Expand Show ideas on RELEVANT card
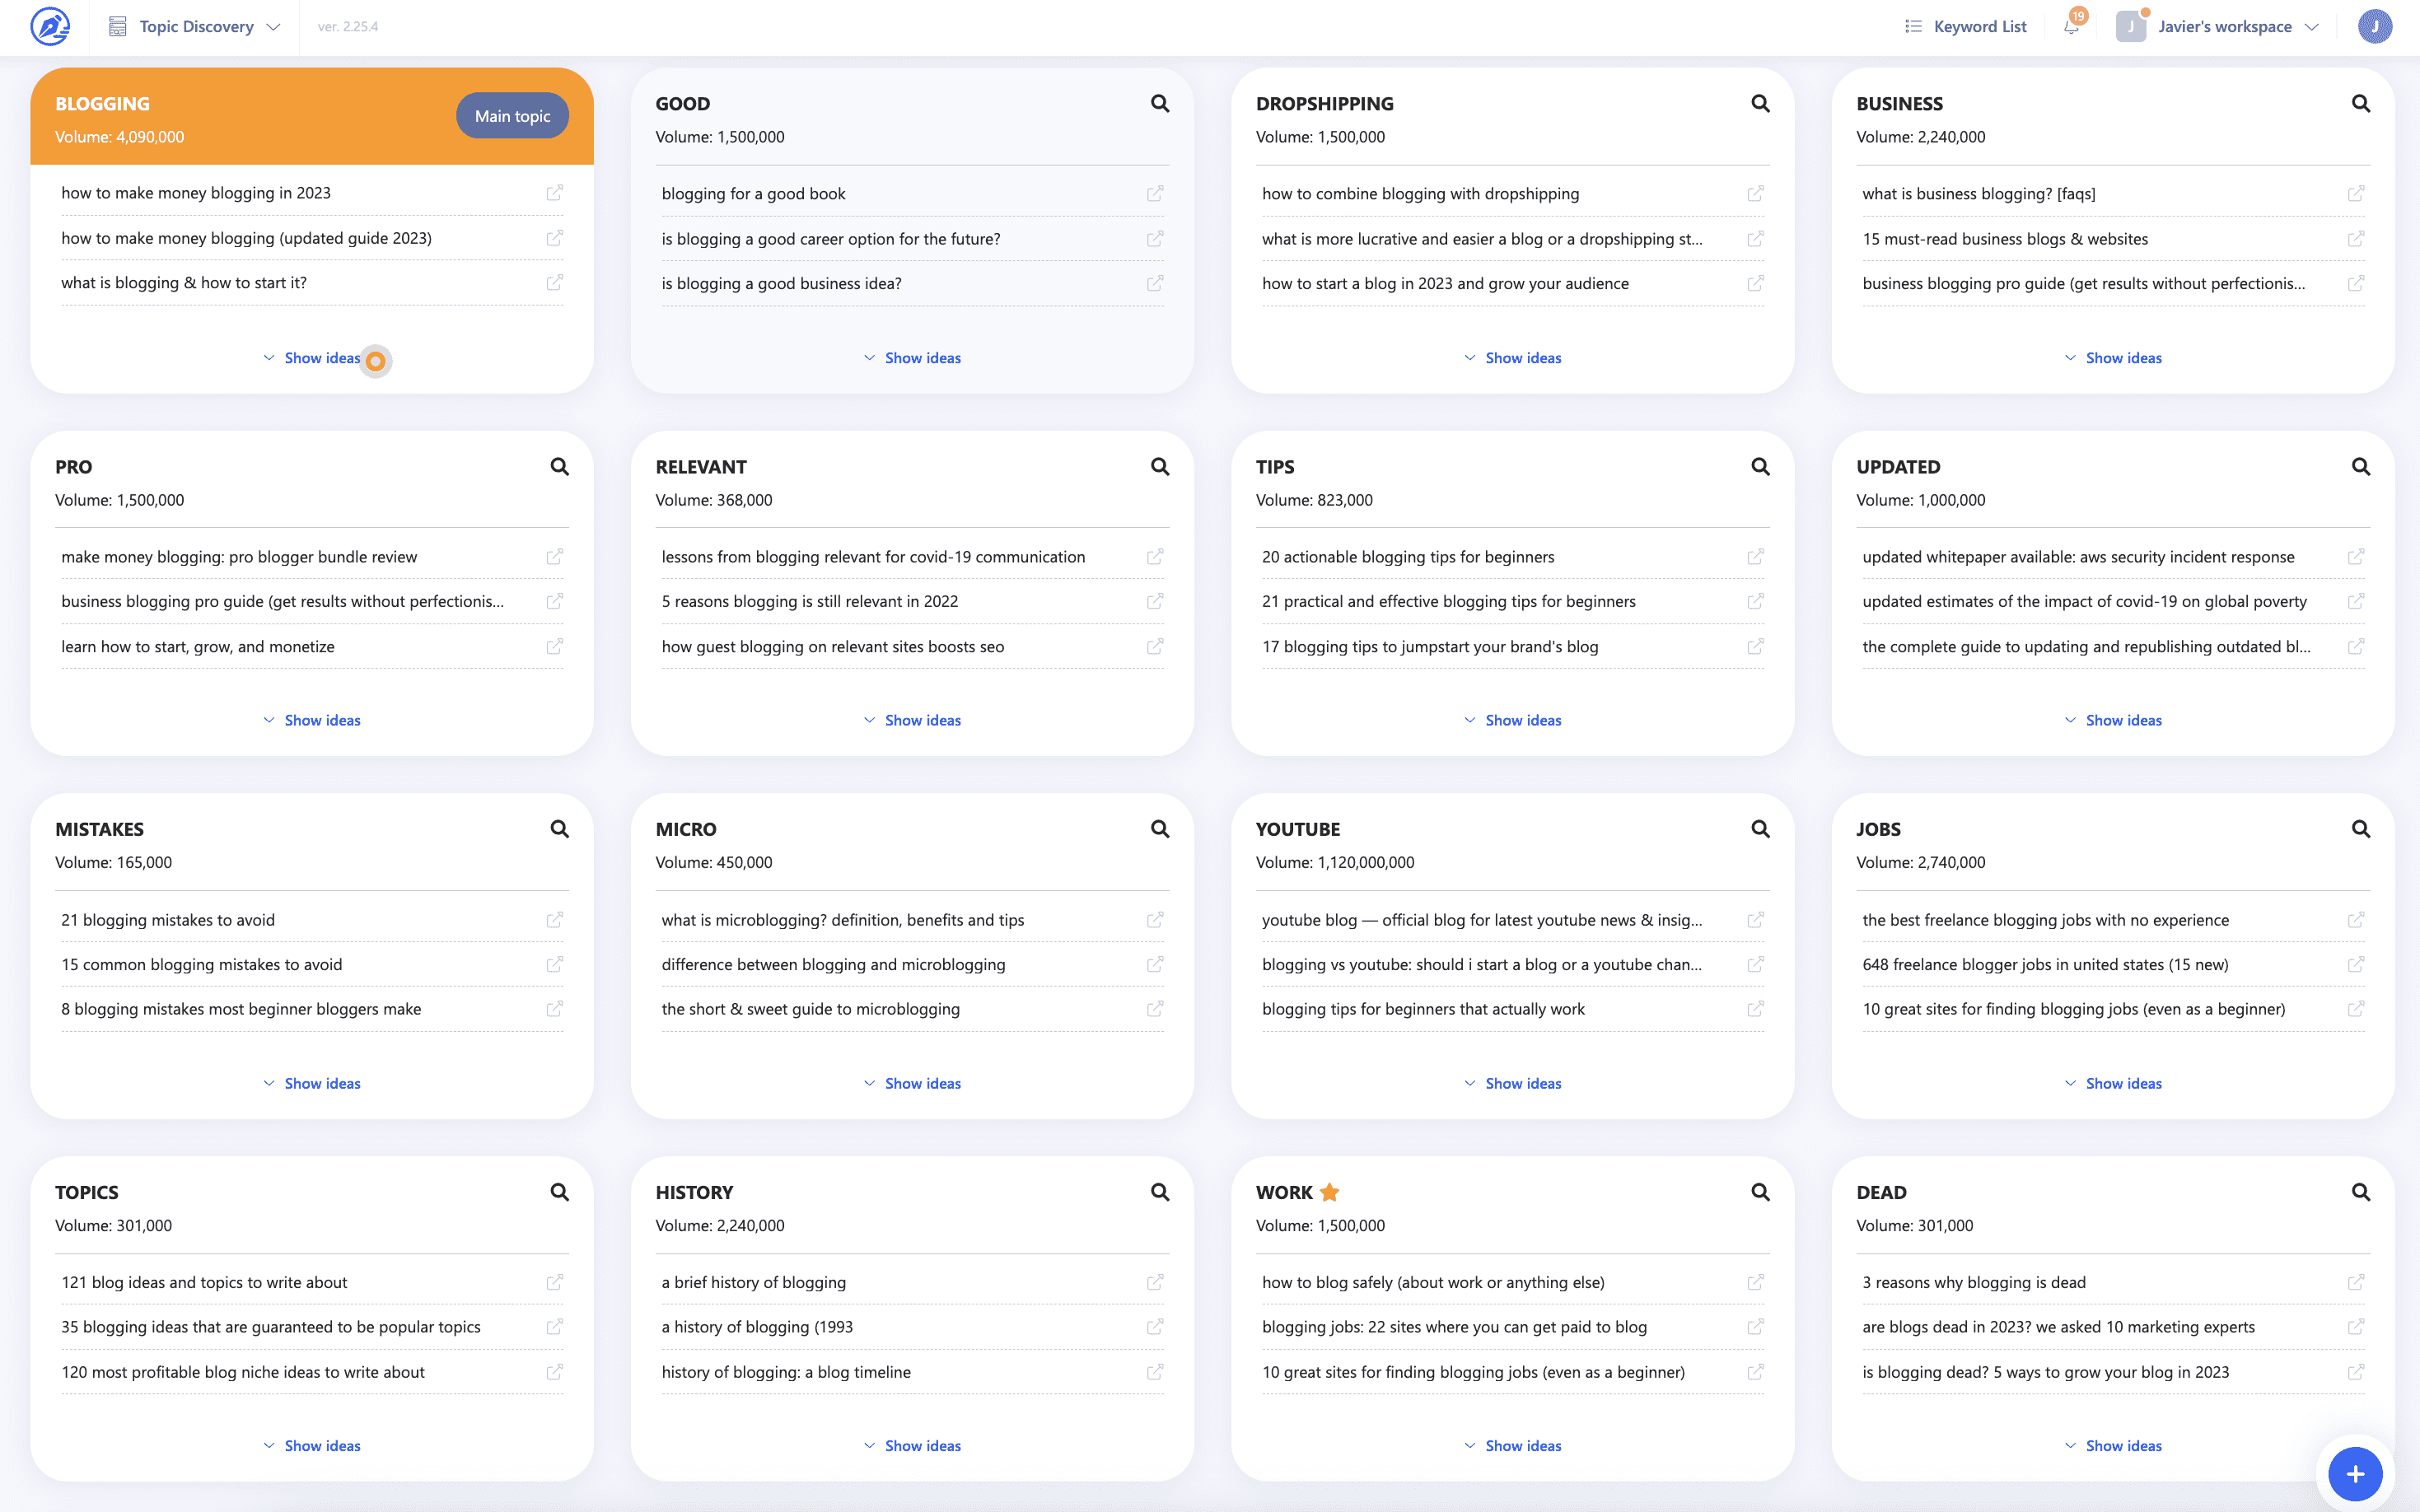The width and height of the screenshot is (2420, 1512). 912,720
